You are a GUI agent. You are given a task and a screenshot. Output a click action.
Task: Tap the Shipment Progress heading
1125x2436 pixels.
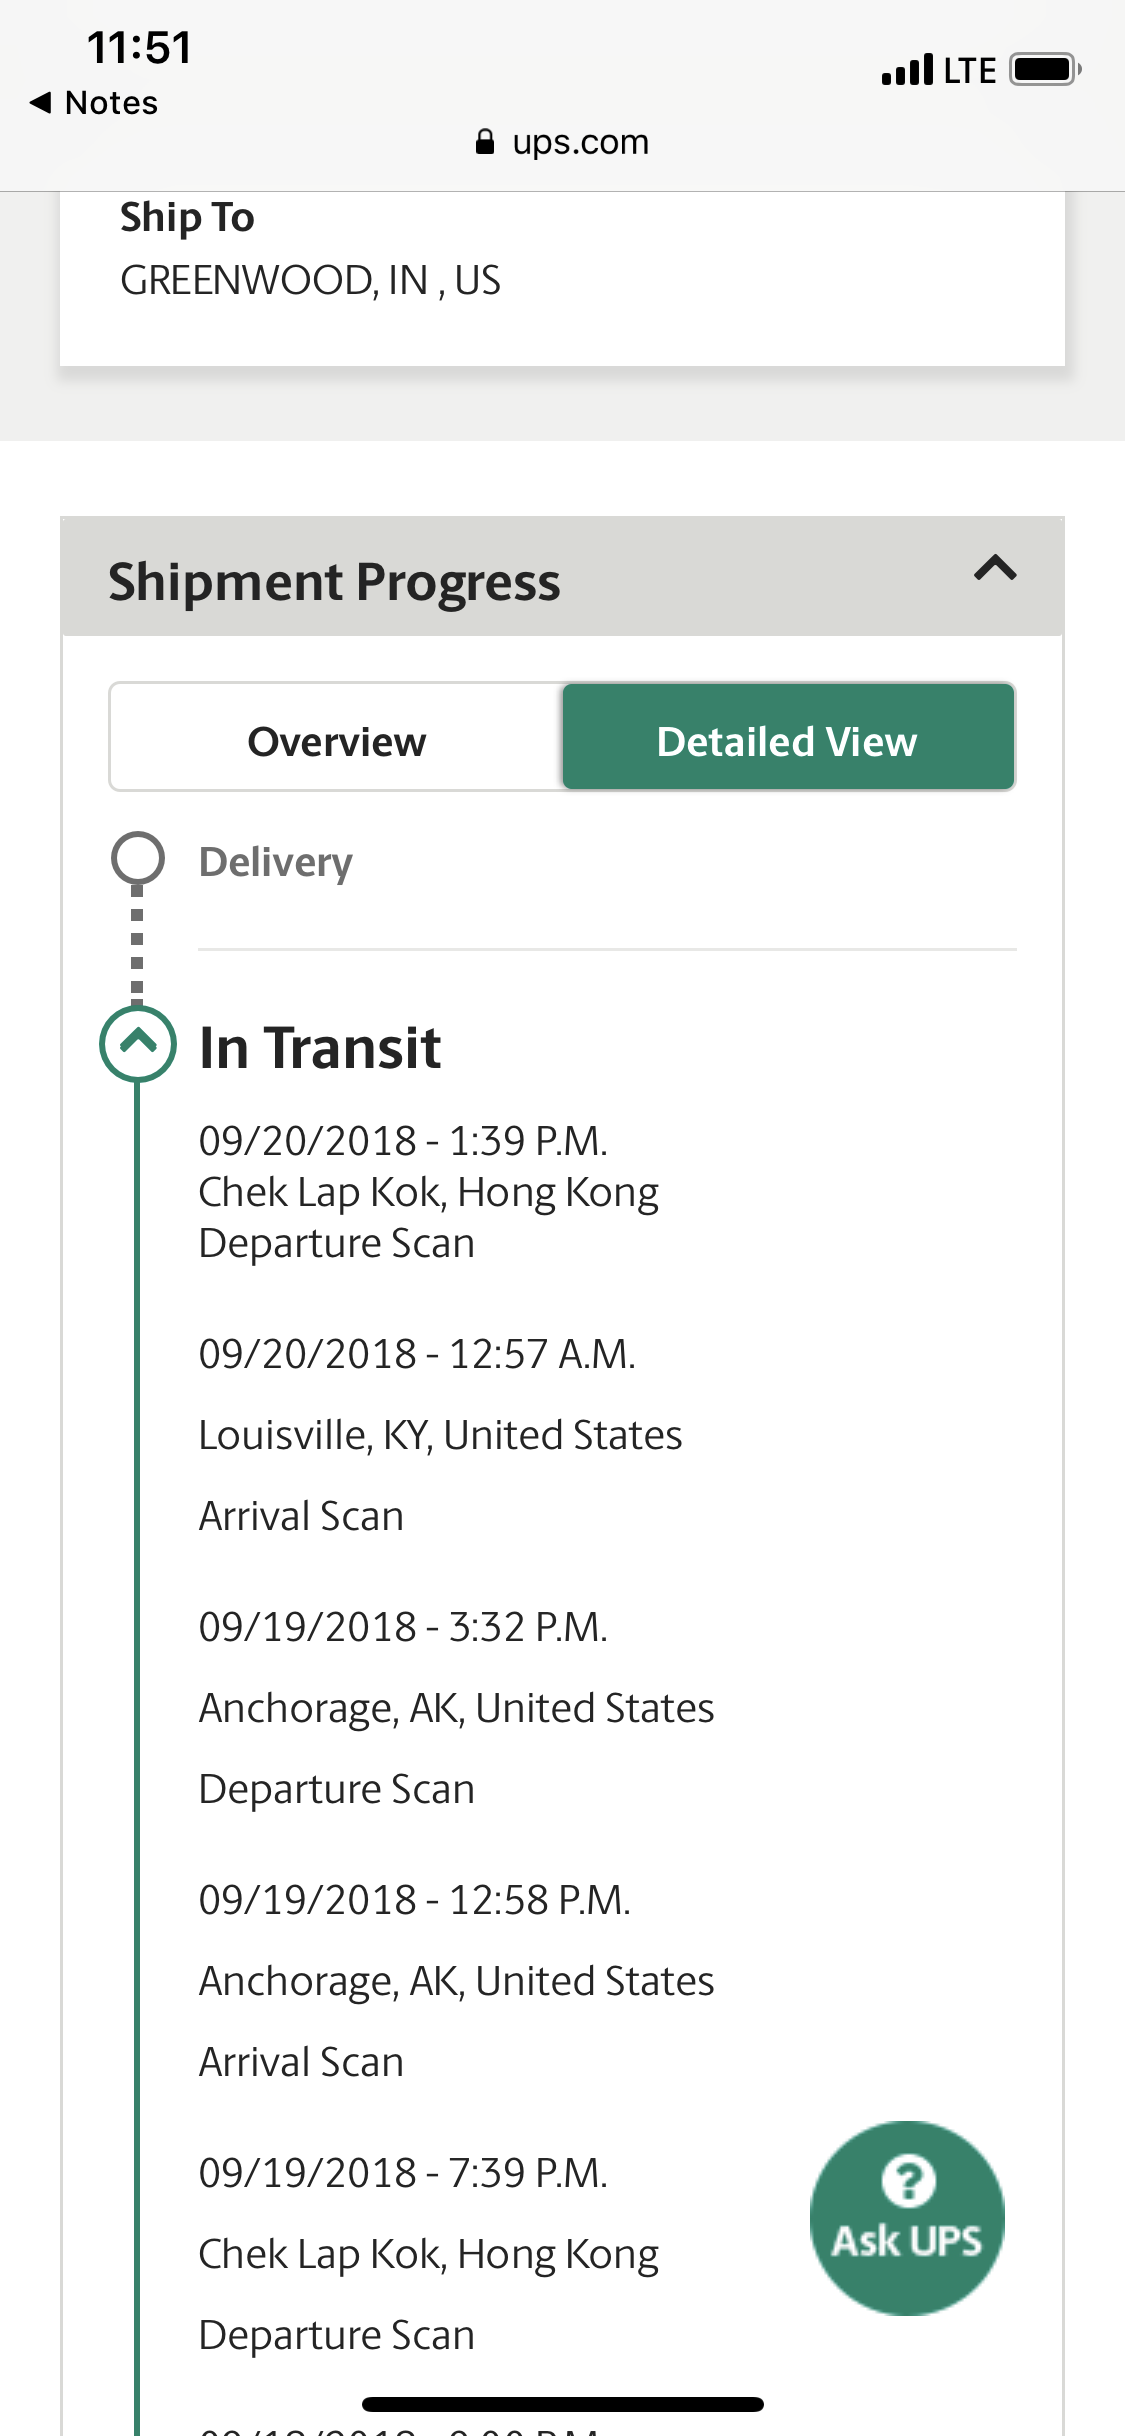pos(334,581)
